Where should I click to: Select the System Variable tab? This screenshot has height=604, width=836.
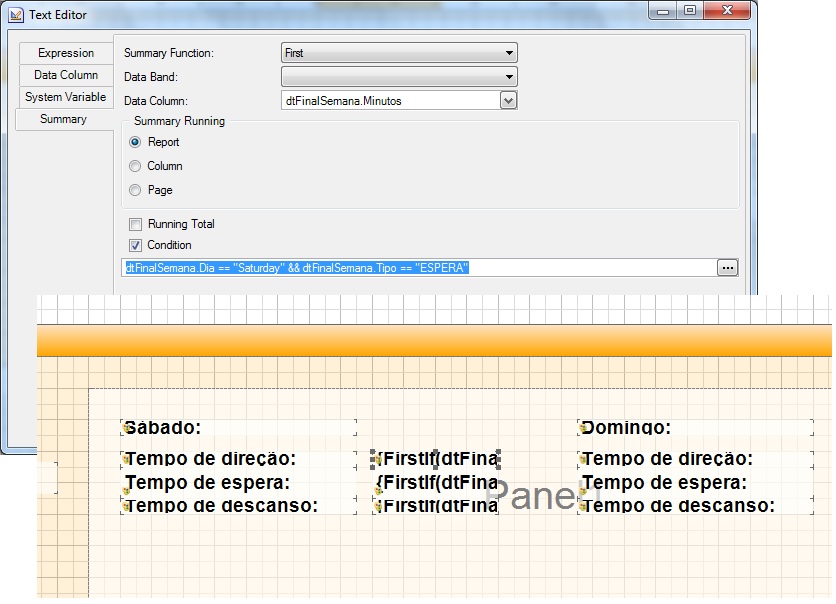coord(66,97)
